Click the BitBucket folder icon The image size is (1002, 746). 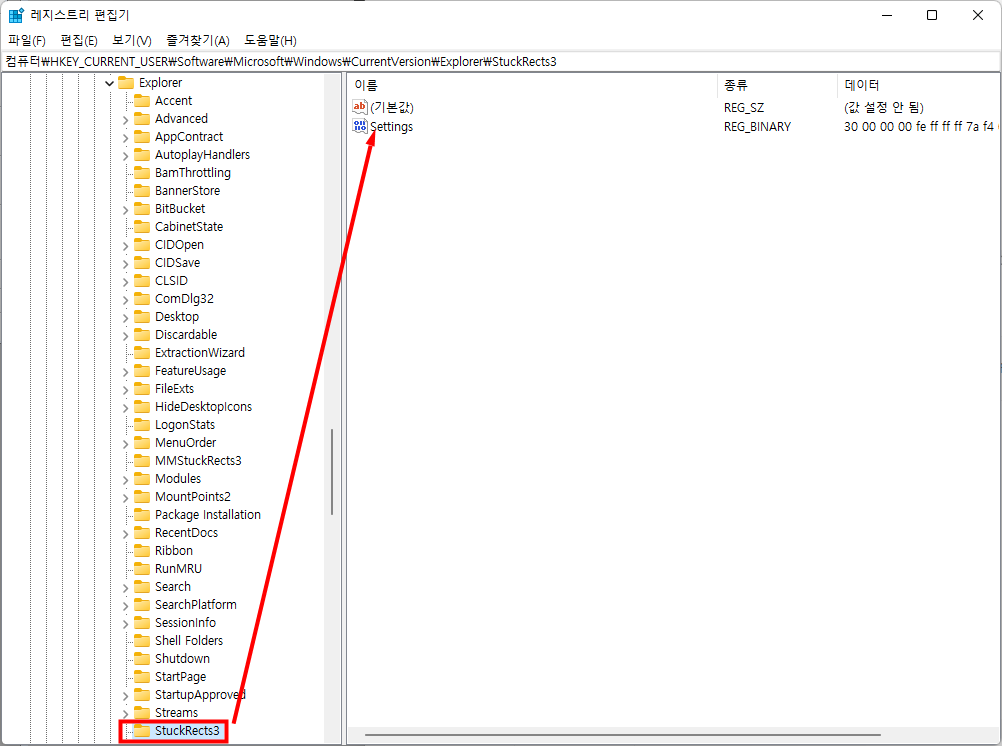click(142, 208)
